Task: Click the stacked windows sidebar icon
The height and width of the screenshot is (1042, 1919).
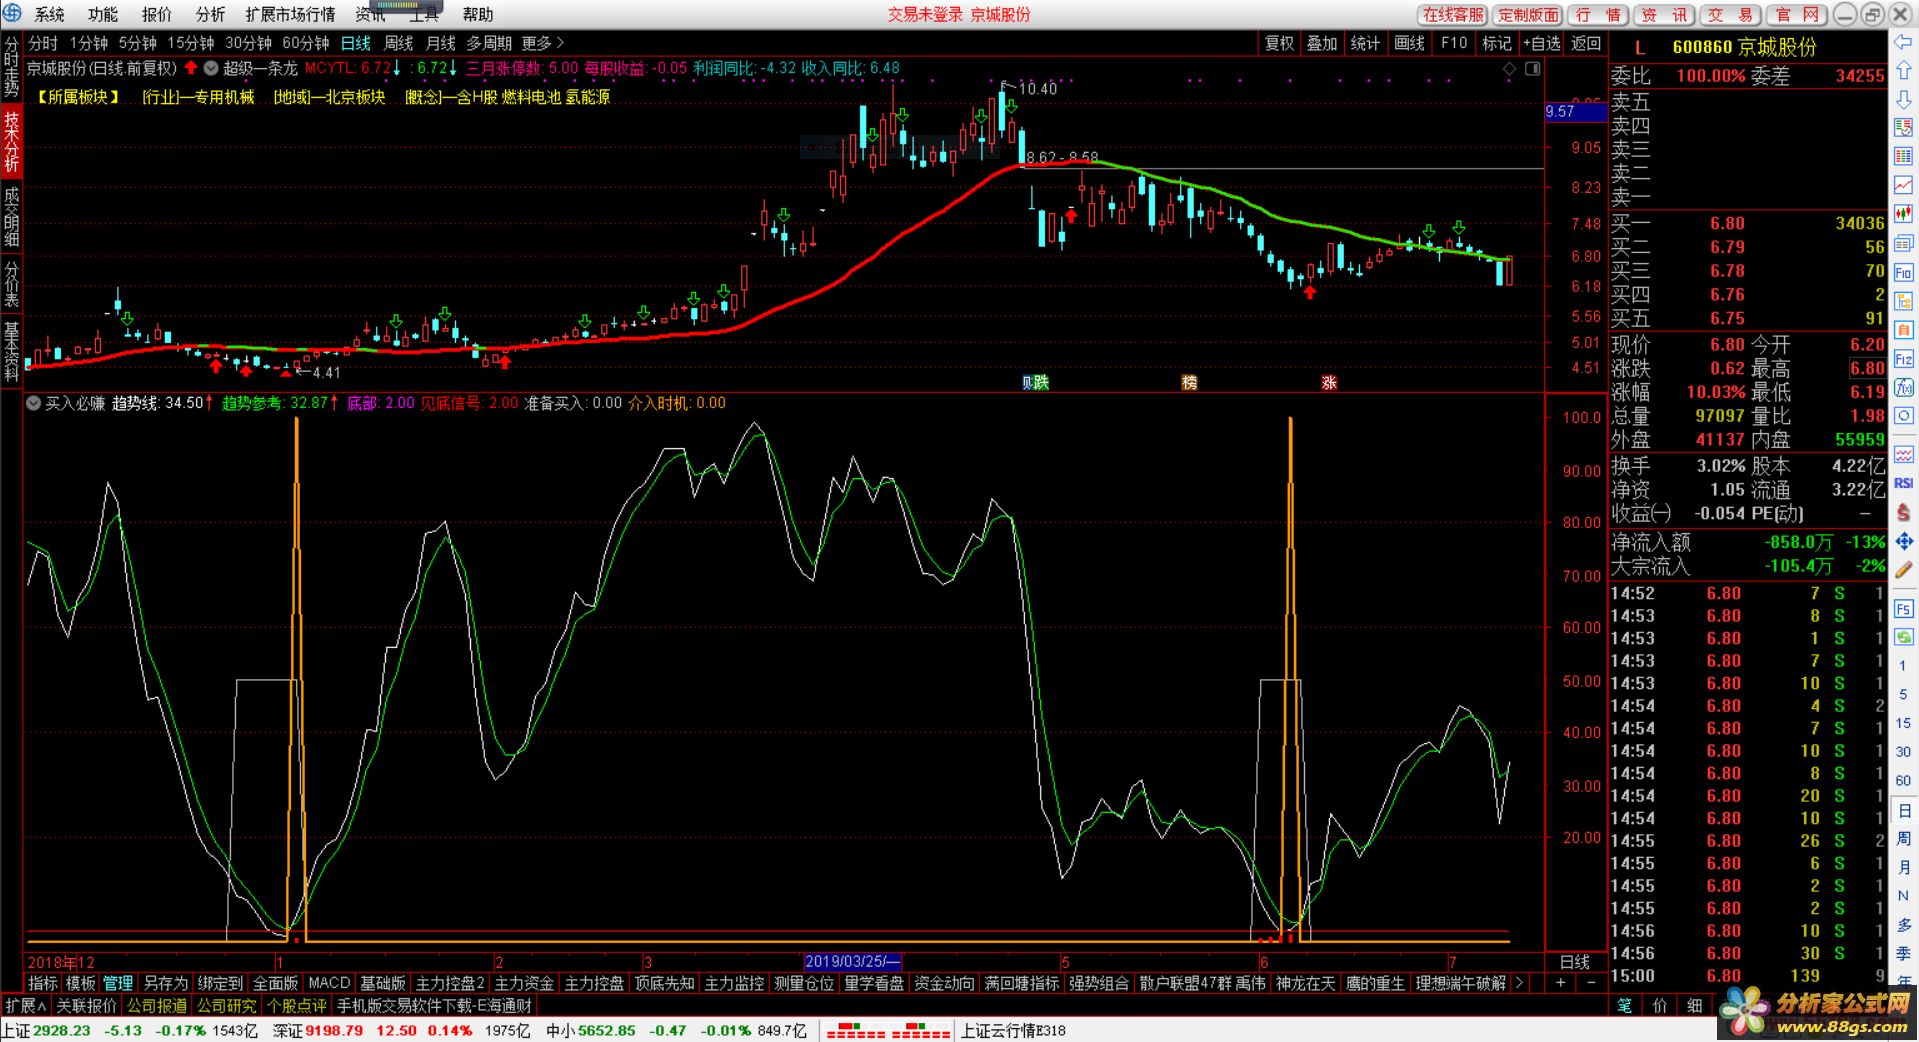Action: (1903, 244)
